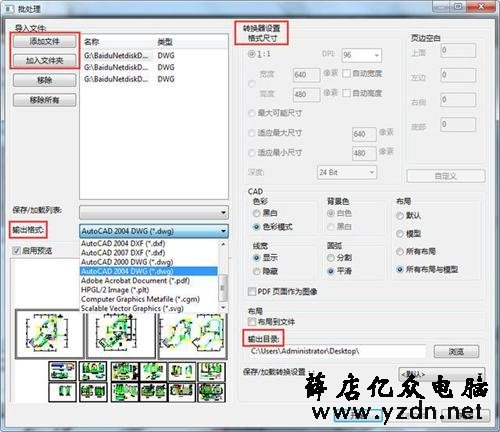This screenshot has height=432, width=500.
Task: Select the 适应最小尺寸 radio button
Action: (x=252, y=153)
